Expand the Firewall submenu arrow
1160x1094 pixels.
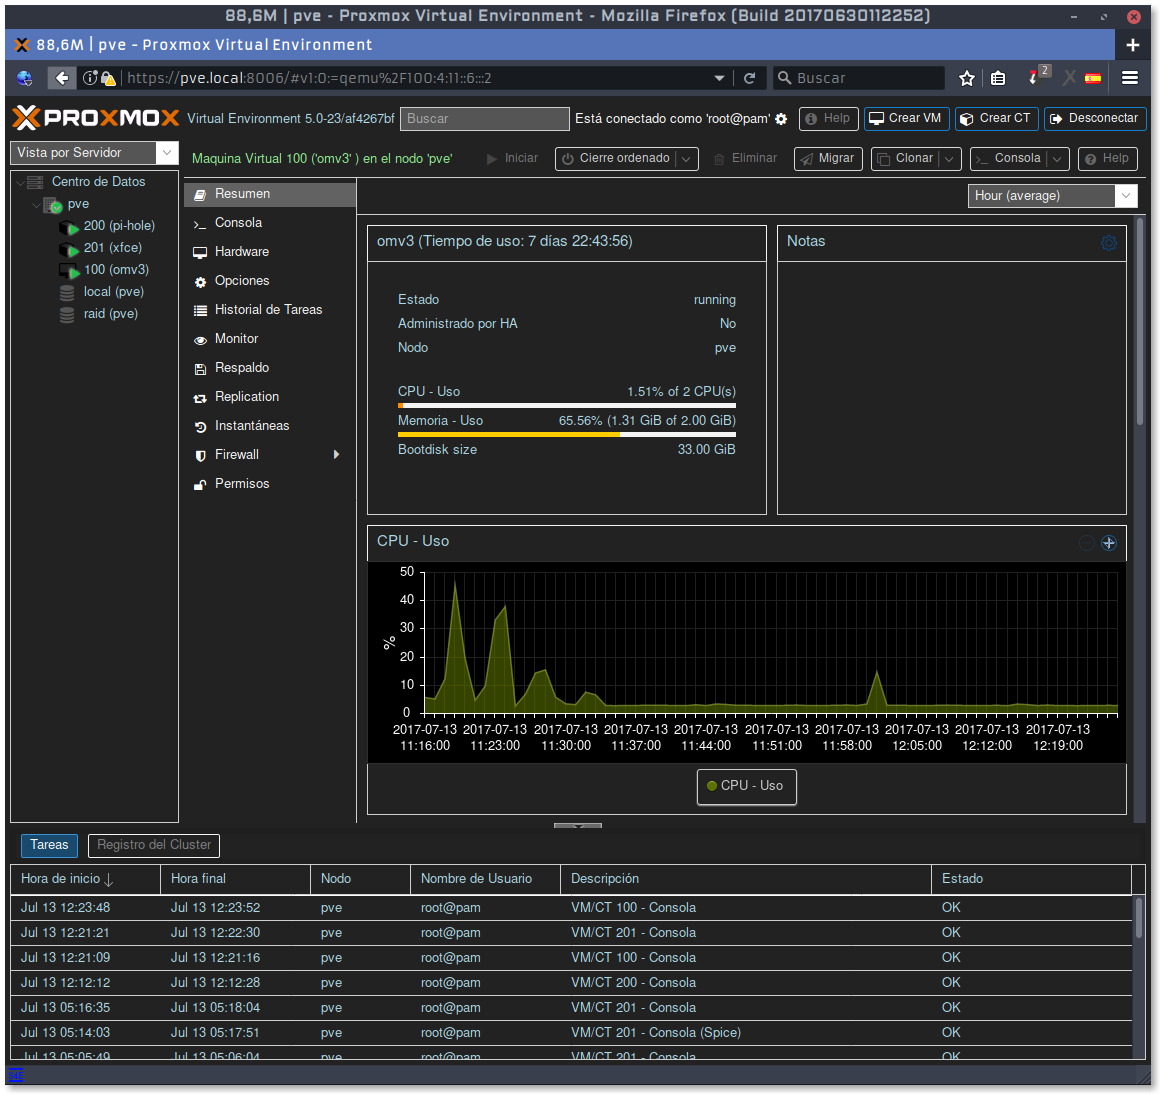tap(337, 455)
